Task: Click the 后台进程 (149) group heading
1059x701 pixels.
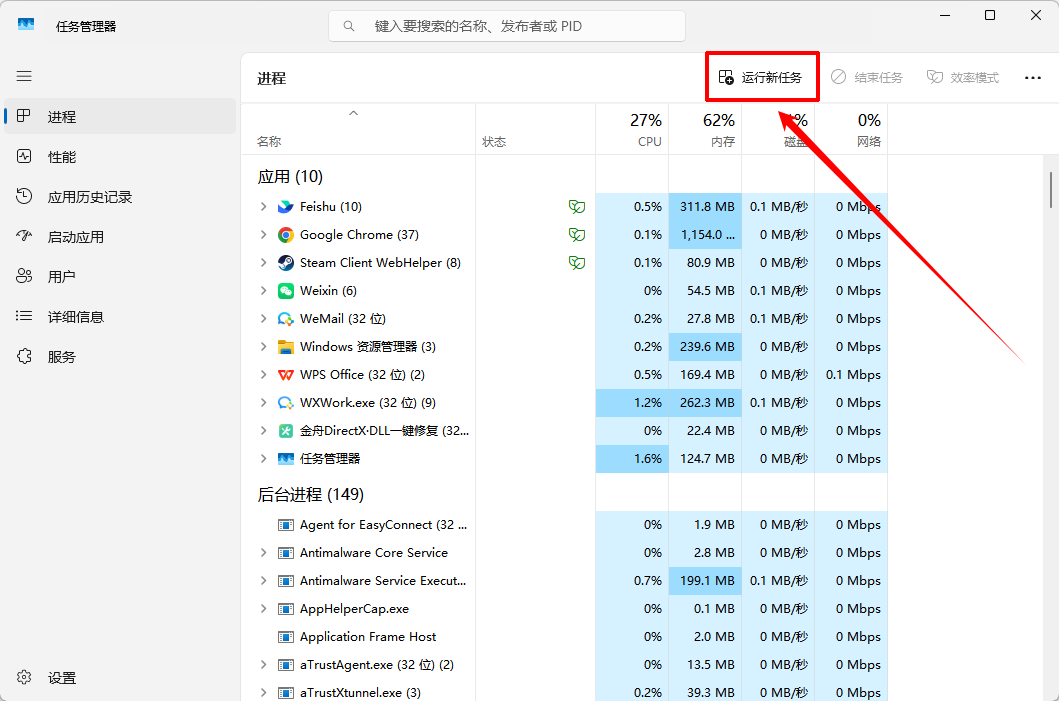Action: pyautogui.click(x=311, y=495)
